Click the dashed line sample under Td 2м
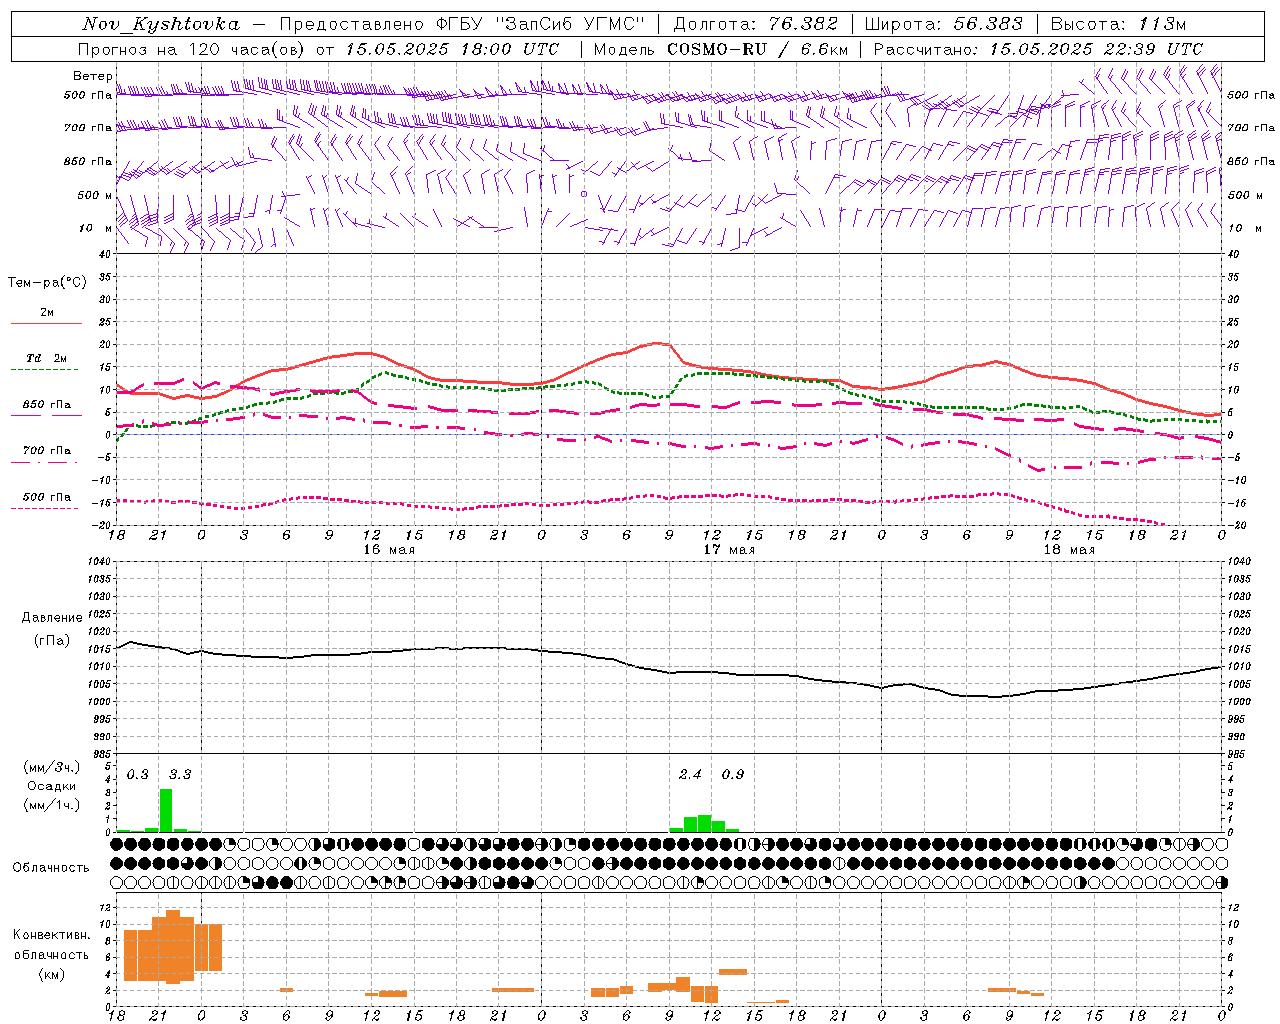 tap(46, 369)
